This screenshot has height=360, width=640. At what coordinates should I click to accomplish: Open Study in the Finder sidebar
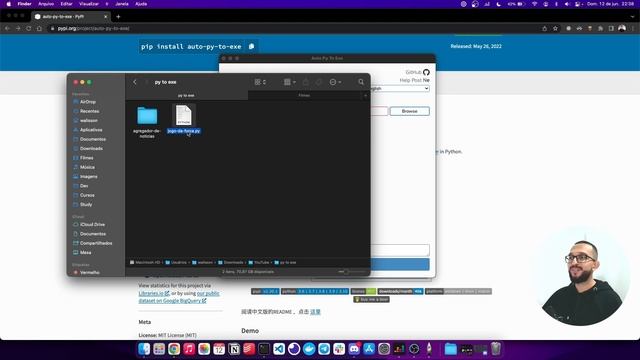coord(86,204)
